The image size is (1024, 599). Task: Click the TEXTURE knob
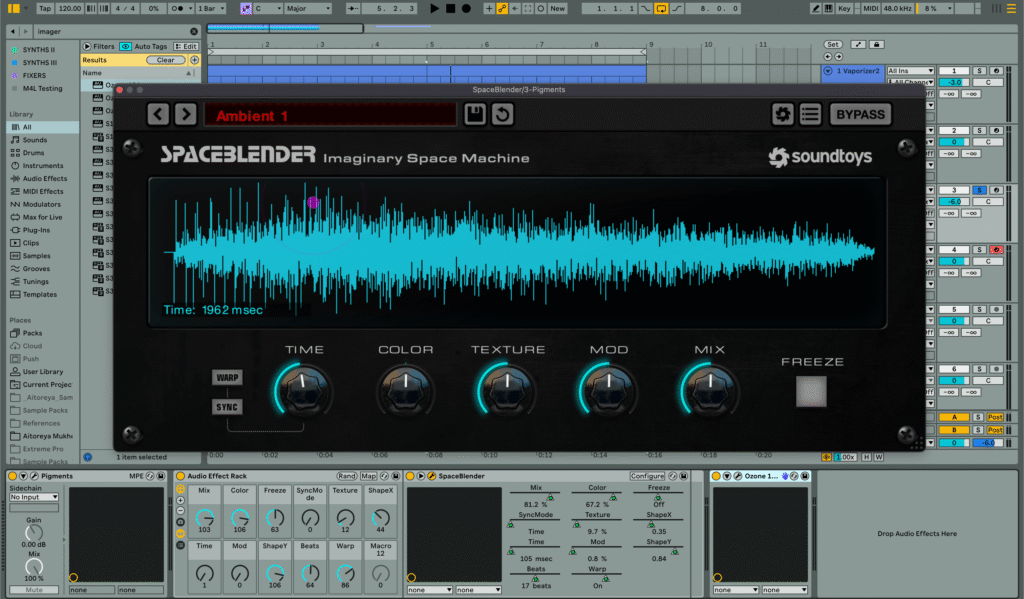[507, 391]
